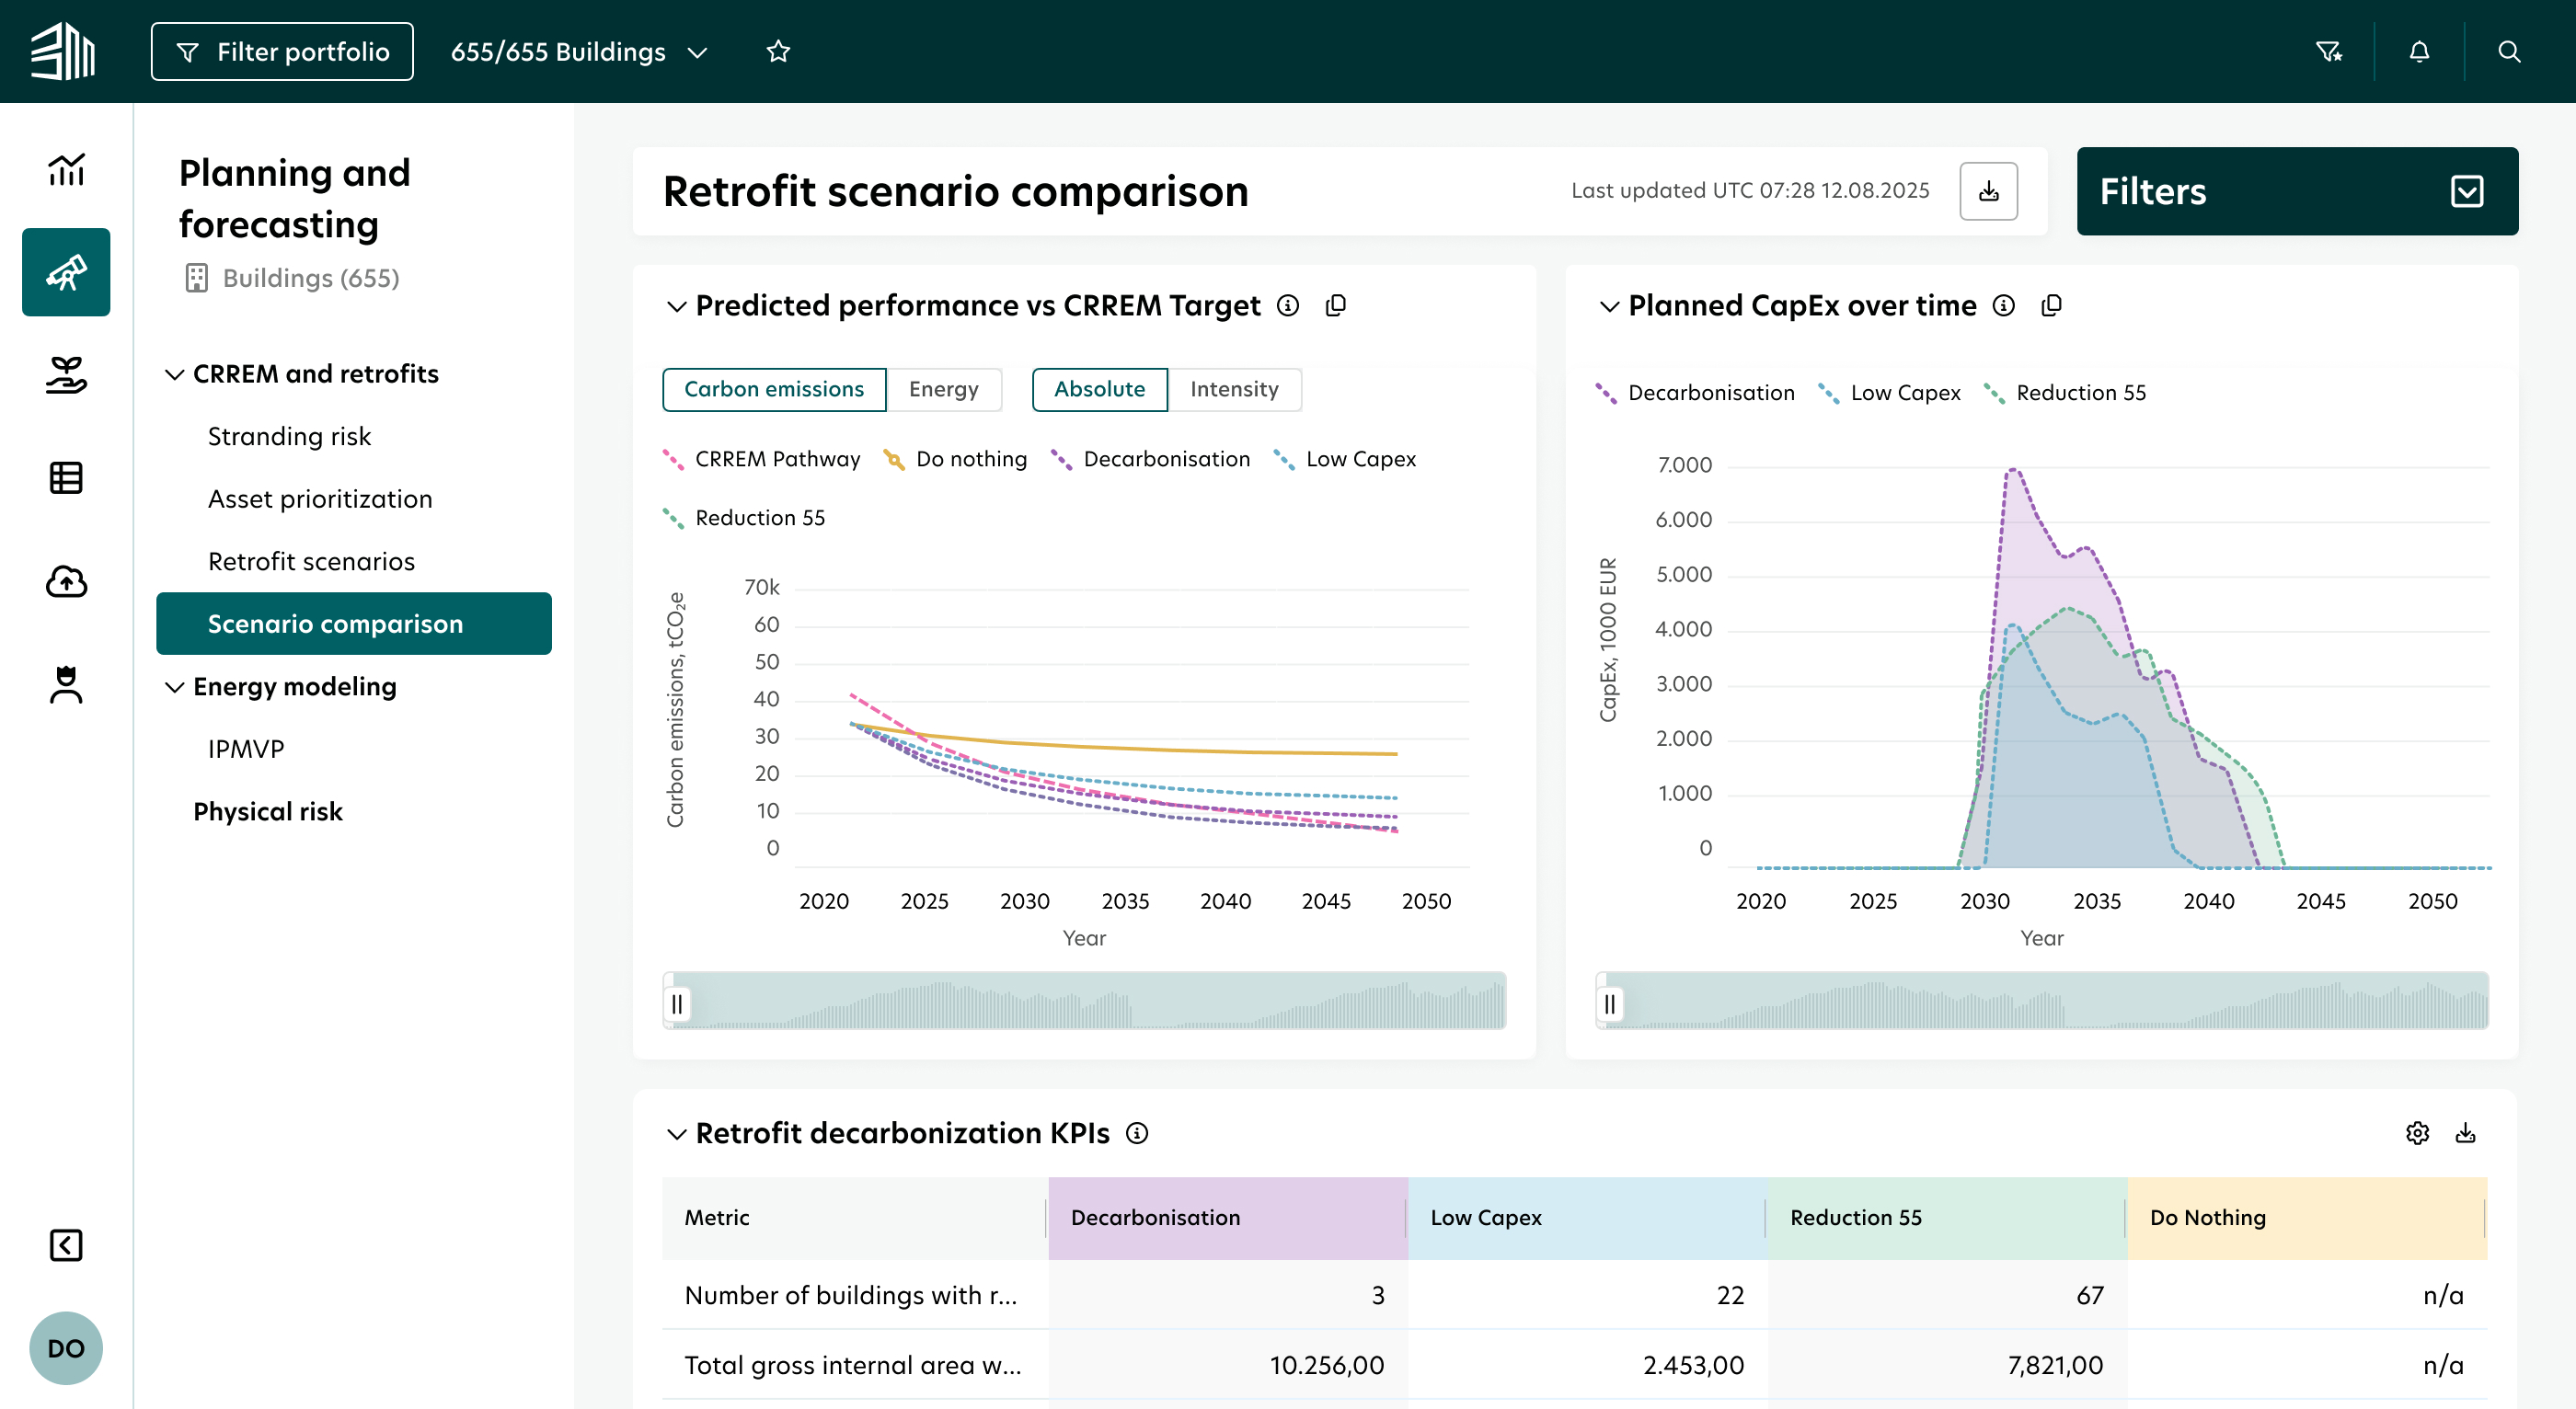Open the user admin sidebar icon

click(66, 685)
